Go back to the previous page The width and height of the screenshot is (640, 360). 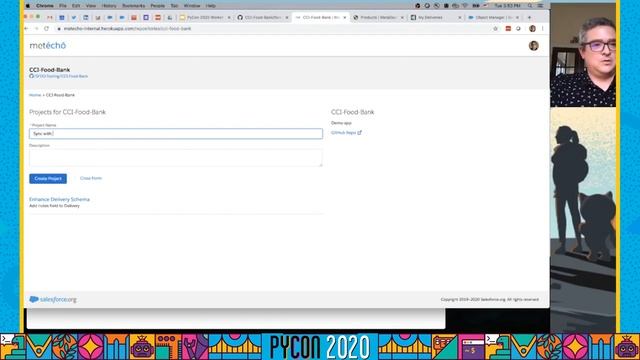tap(27, 29)
